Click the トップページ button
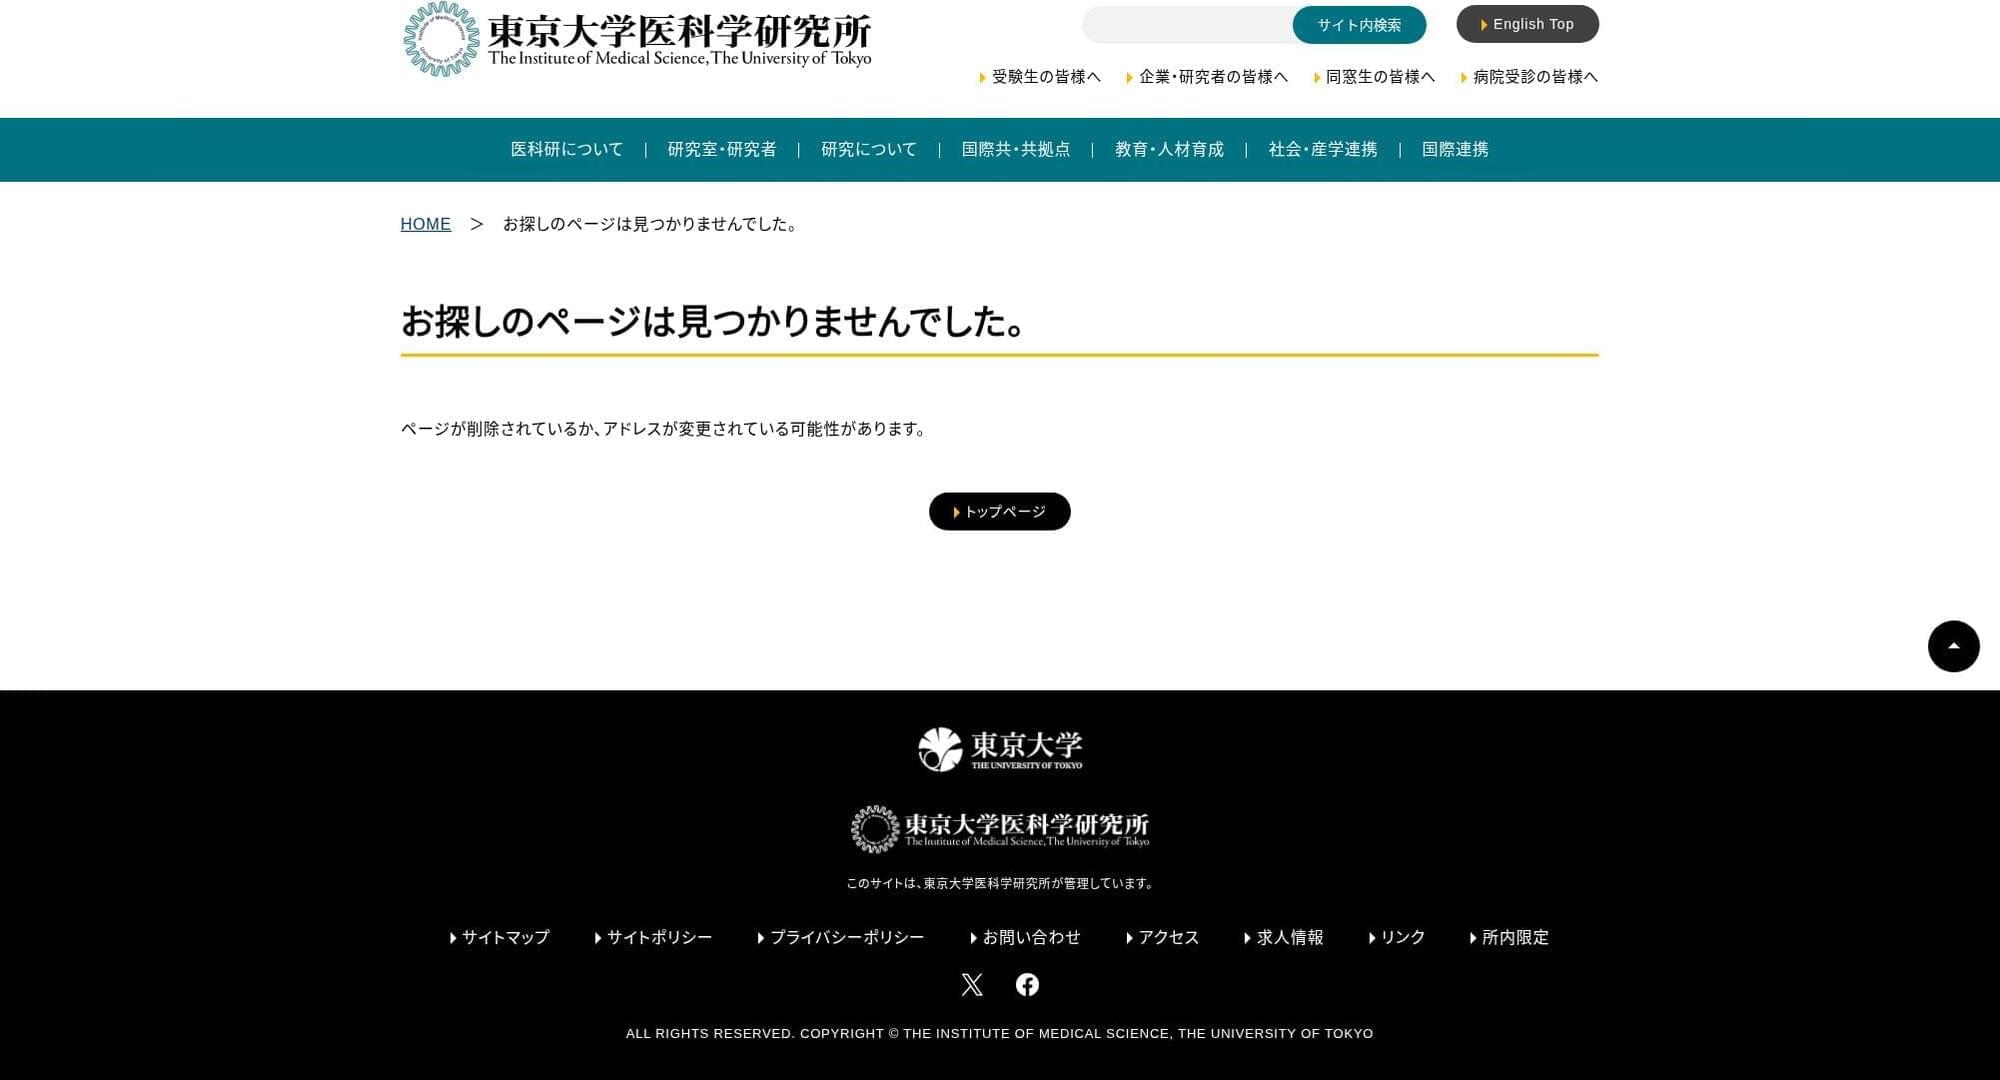The image size is (2000, 1080). coord(1000,512)
